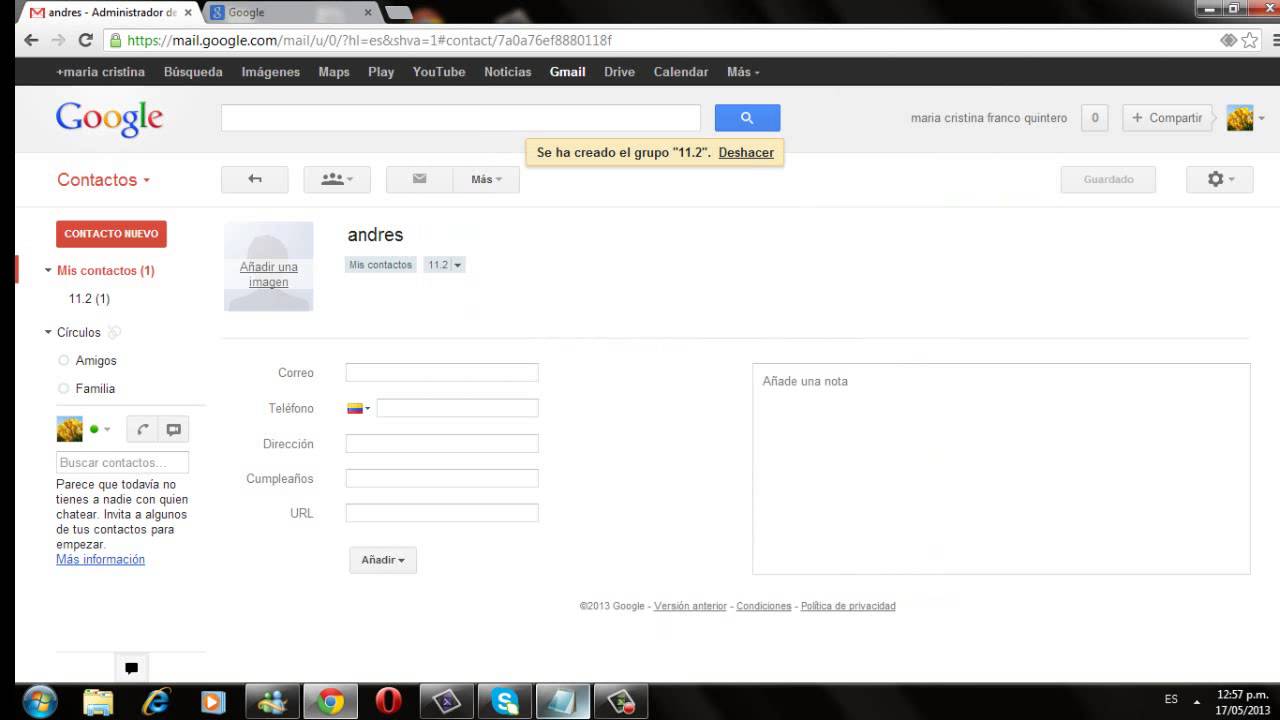Open the 11.2 group tag dropdown
This screenshot has width=1280, height=720.
click(x=458, y=265)
